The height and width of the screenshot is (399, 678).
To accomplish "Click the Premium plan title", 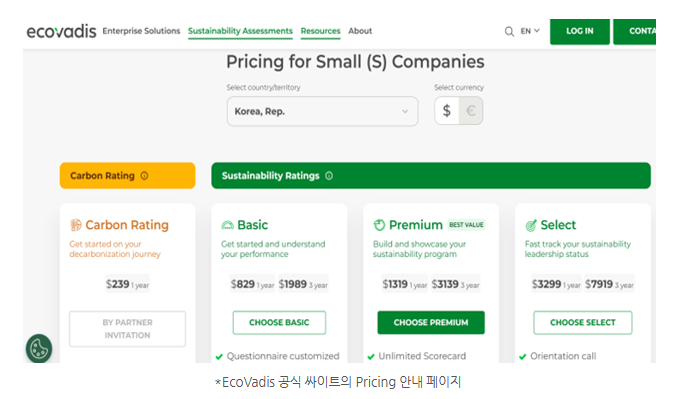I will [x=416, y=225].
